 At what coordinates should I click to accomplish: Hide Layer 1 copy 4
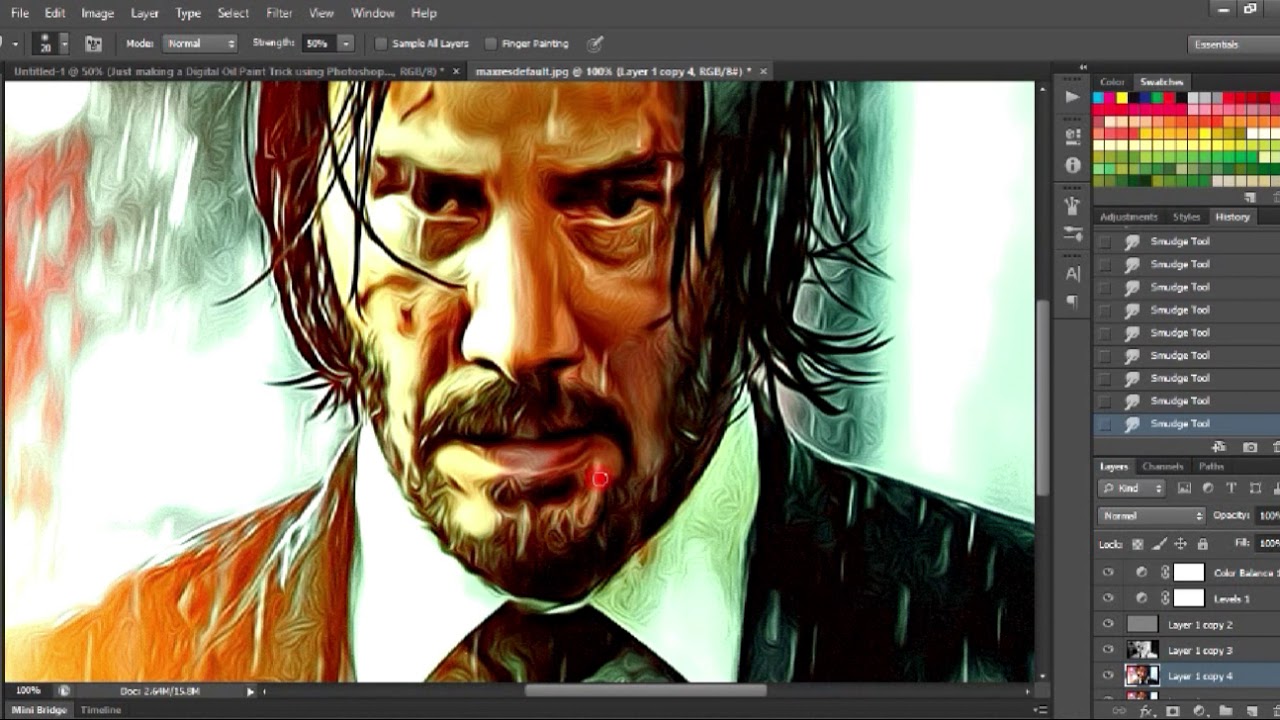(1108, 676)
